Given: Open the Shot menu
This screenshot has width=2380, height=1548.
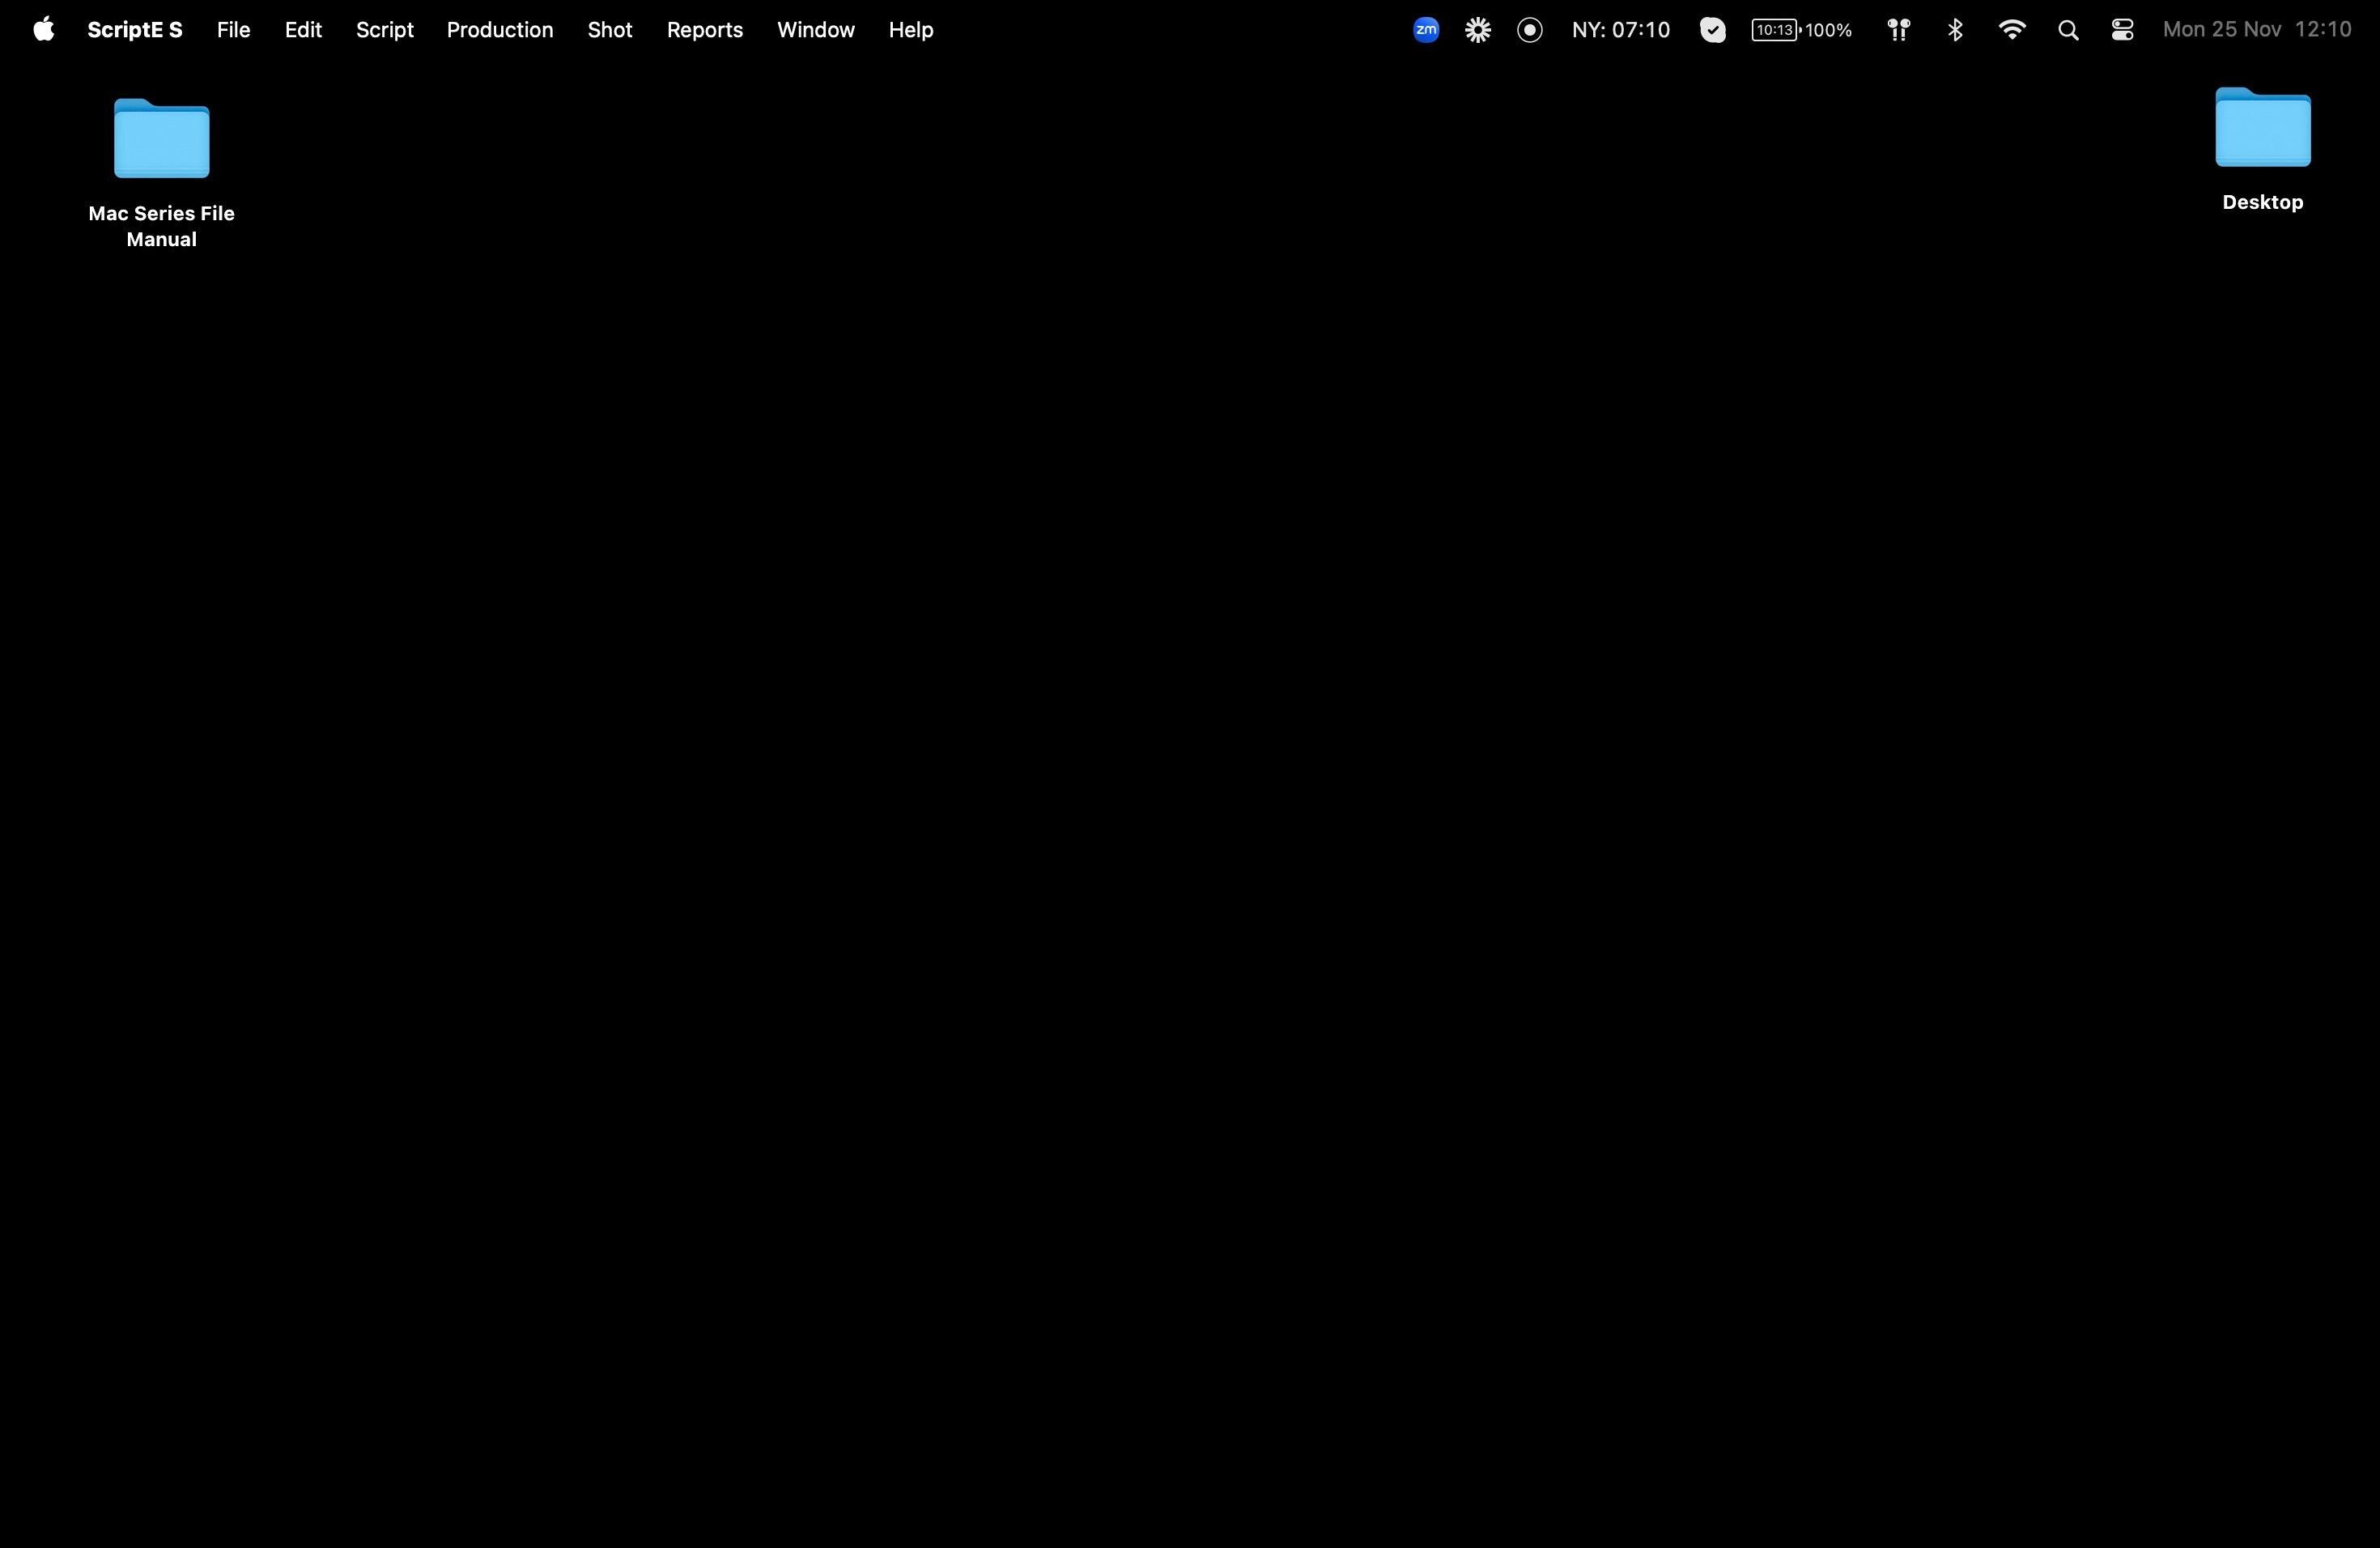Looking at the screenshot, I should coord(610,30).
